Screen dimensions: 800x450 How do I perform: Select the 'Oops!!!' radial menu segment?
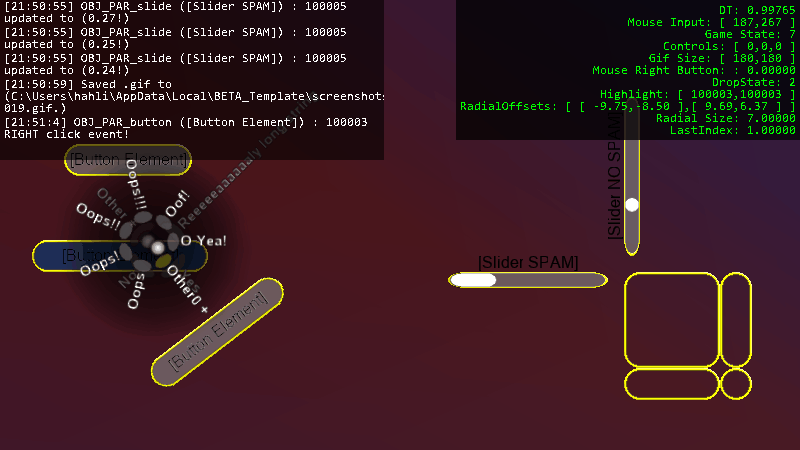click(x=143, y=217)
